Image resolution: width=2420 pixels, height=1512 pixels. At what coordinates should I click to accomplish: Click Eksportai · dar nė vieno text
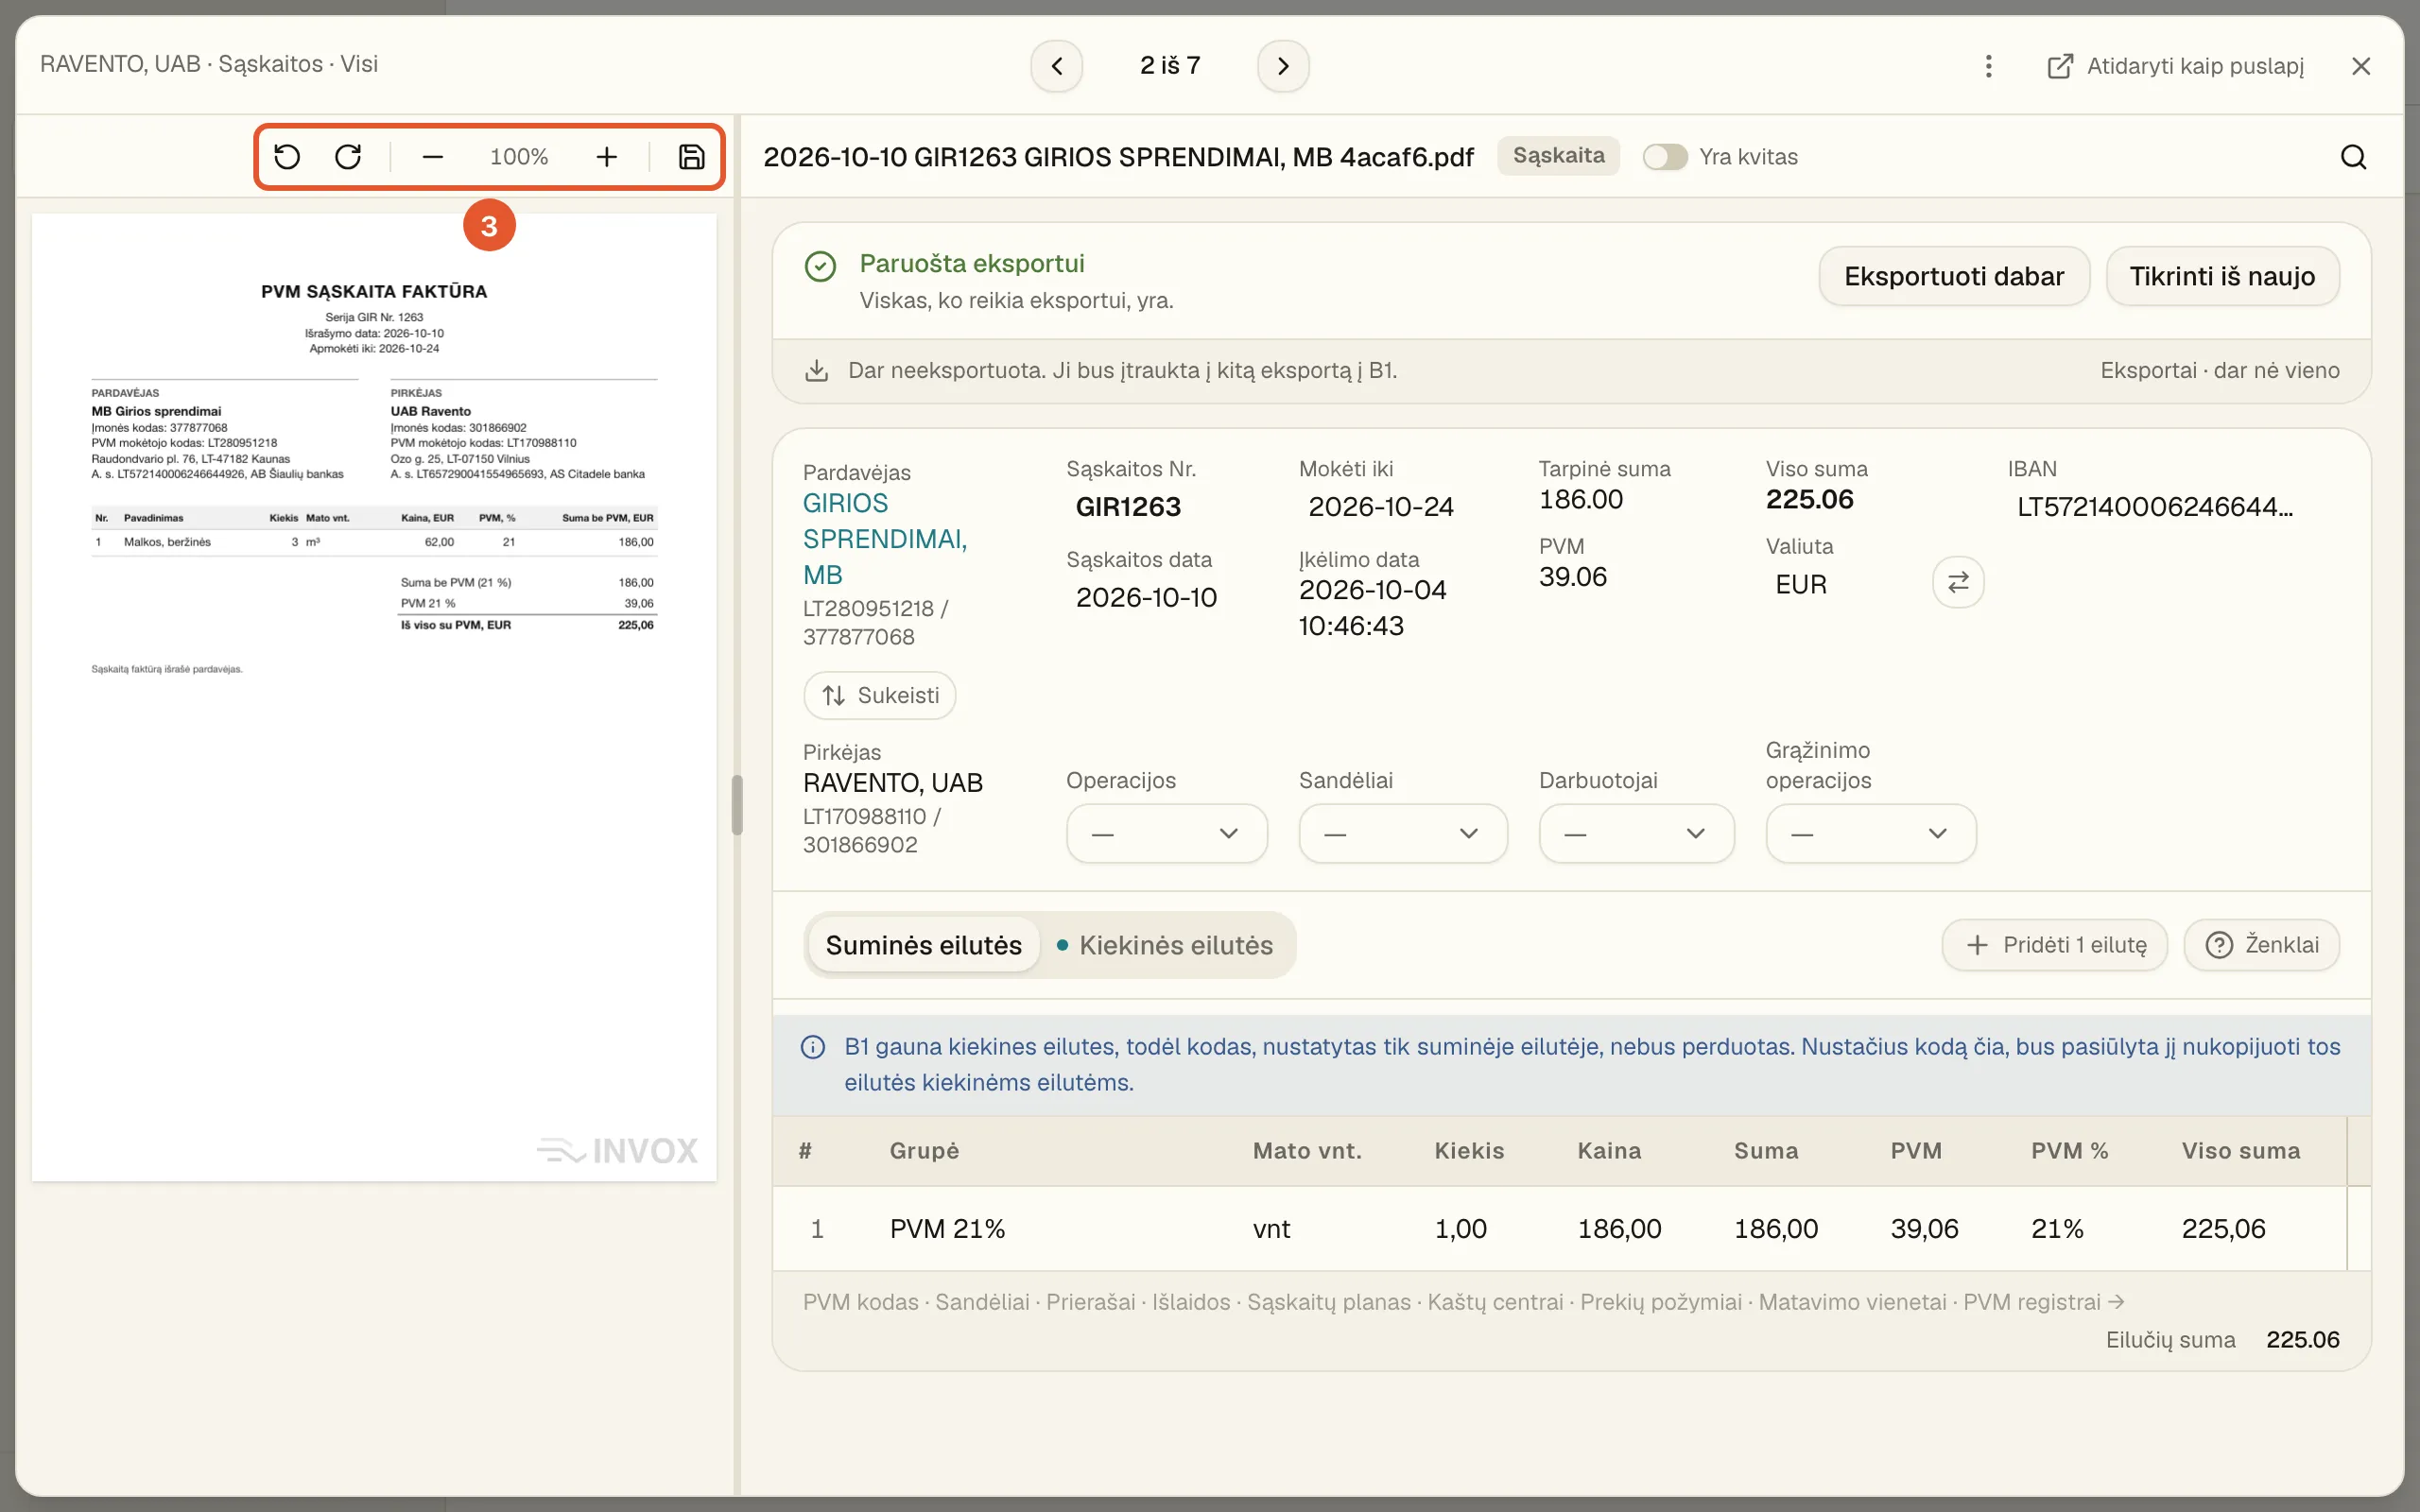tap(2220, 370)
